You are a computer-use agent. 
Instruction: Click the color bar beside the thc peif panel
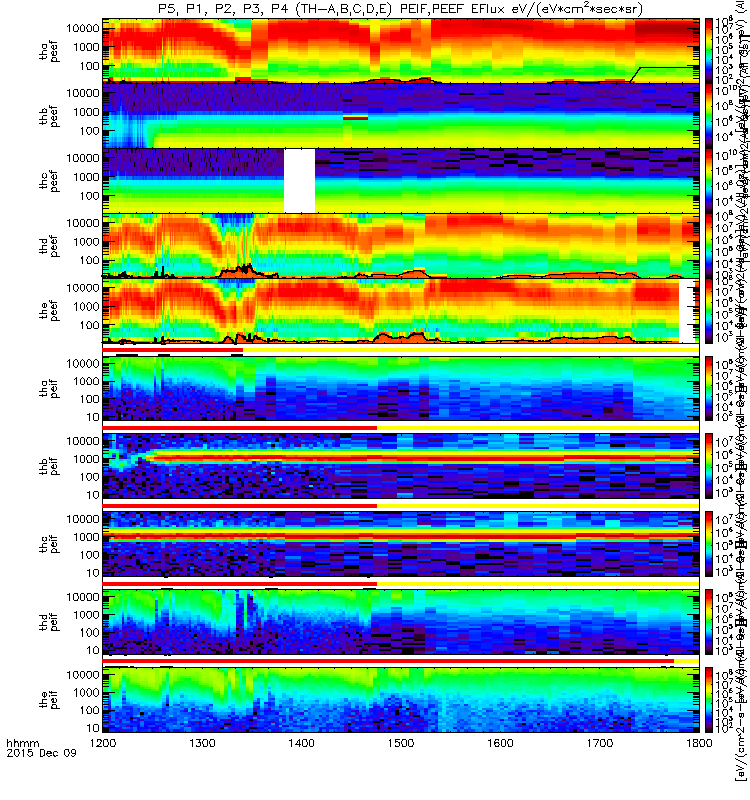point(709,544)
